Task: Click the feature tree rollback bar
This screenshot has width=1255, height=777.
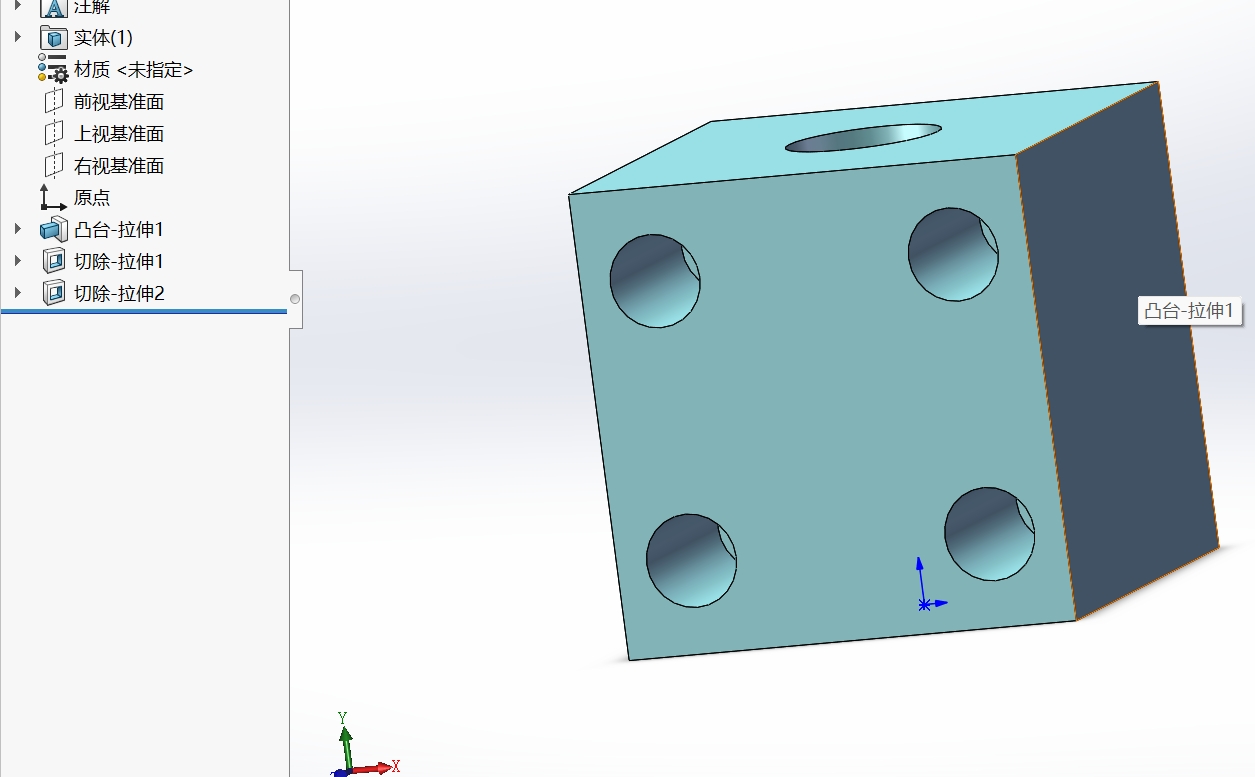Action: (x=144, y=311)
